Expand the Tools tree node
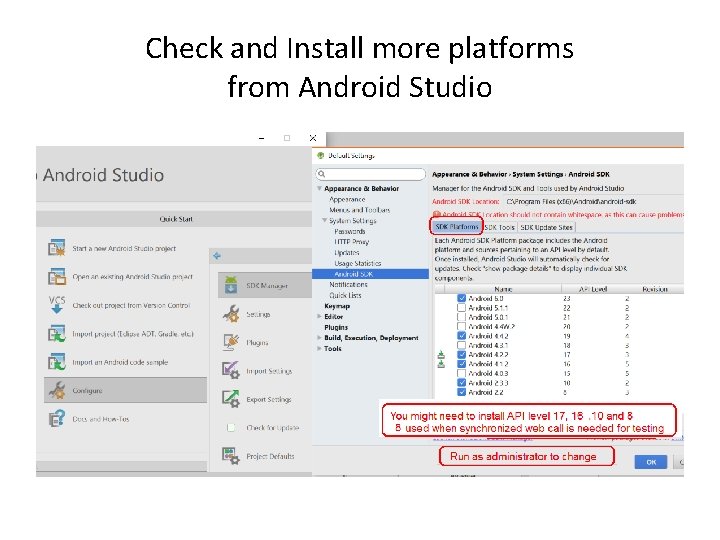 319,349
